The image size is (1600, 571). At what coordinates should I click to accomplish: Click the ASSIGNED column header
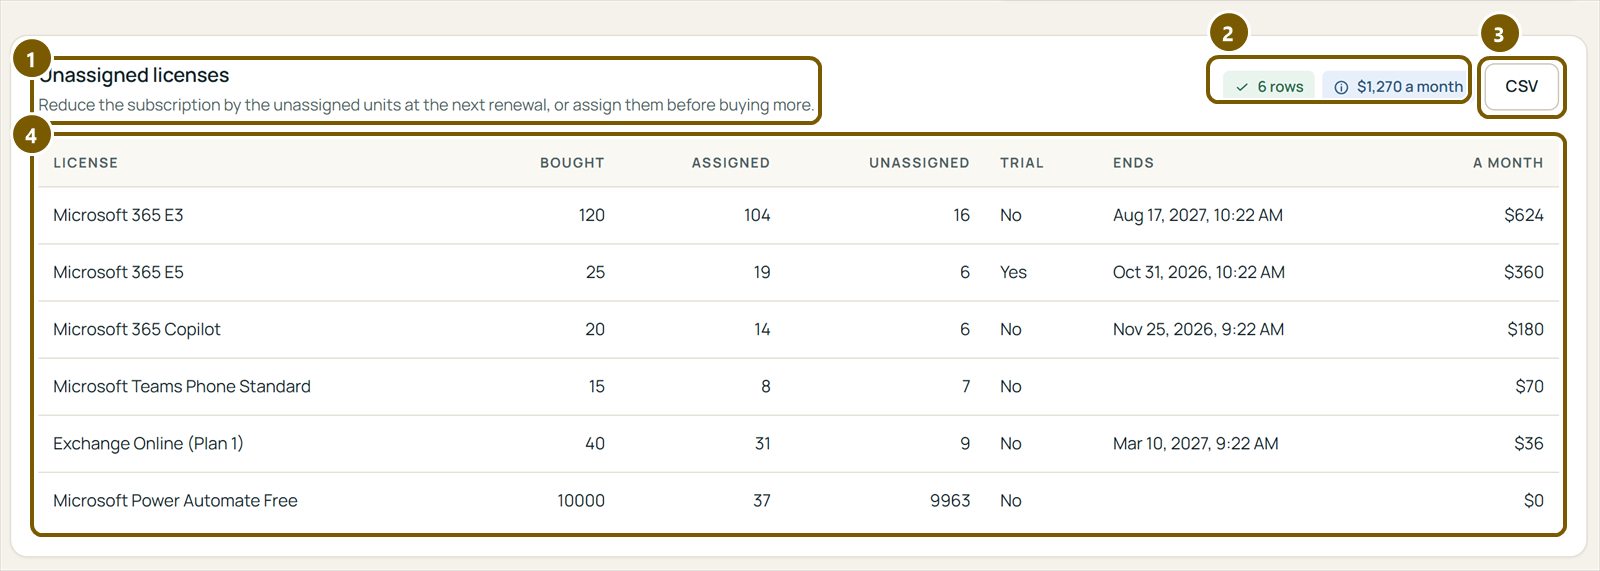[x=730, y=163]
